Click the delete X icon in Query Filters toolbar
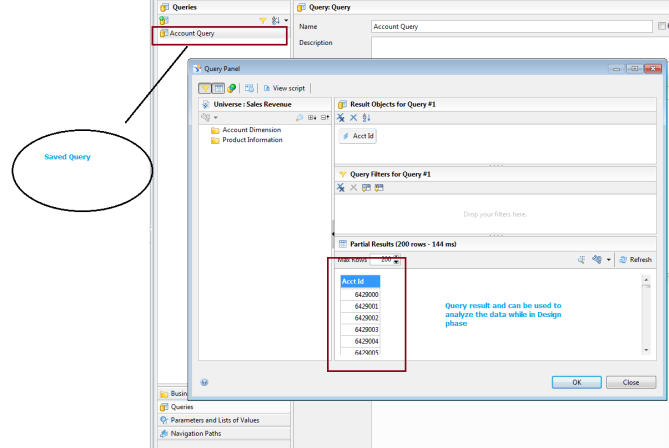The image size is (669, 448). (353, 188)
